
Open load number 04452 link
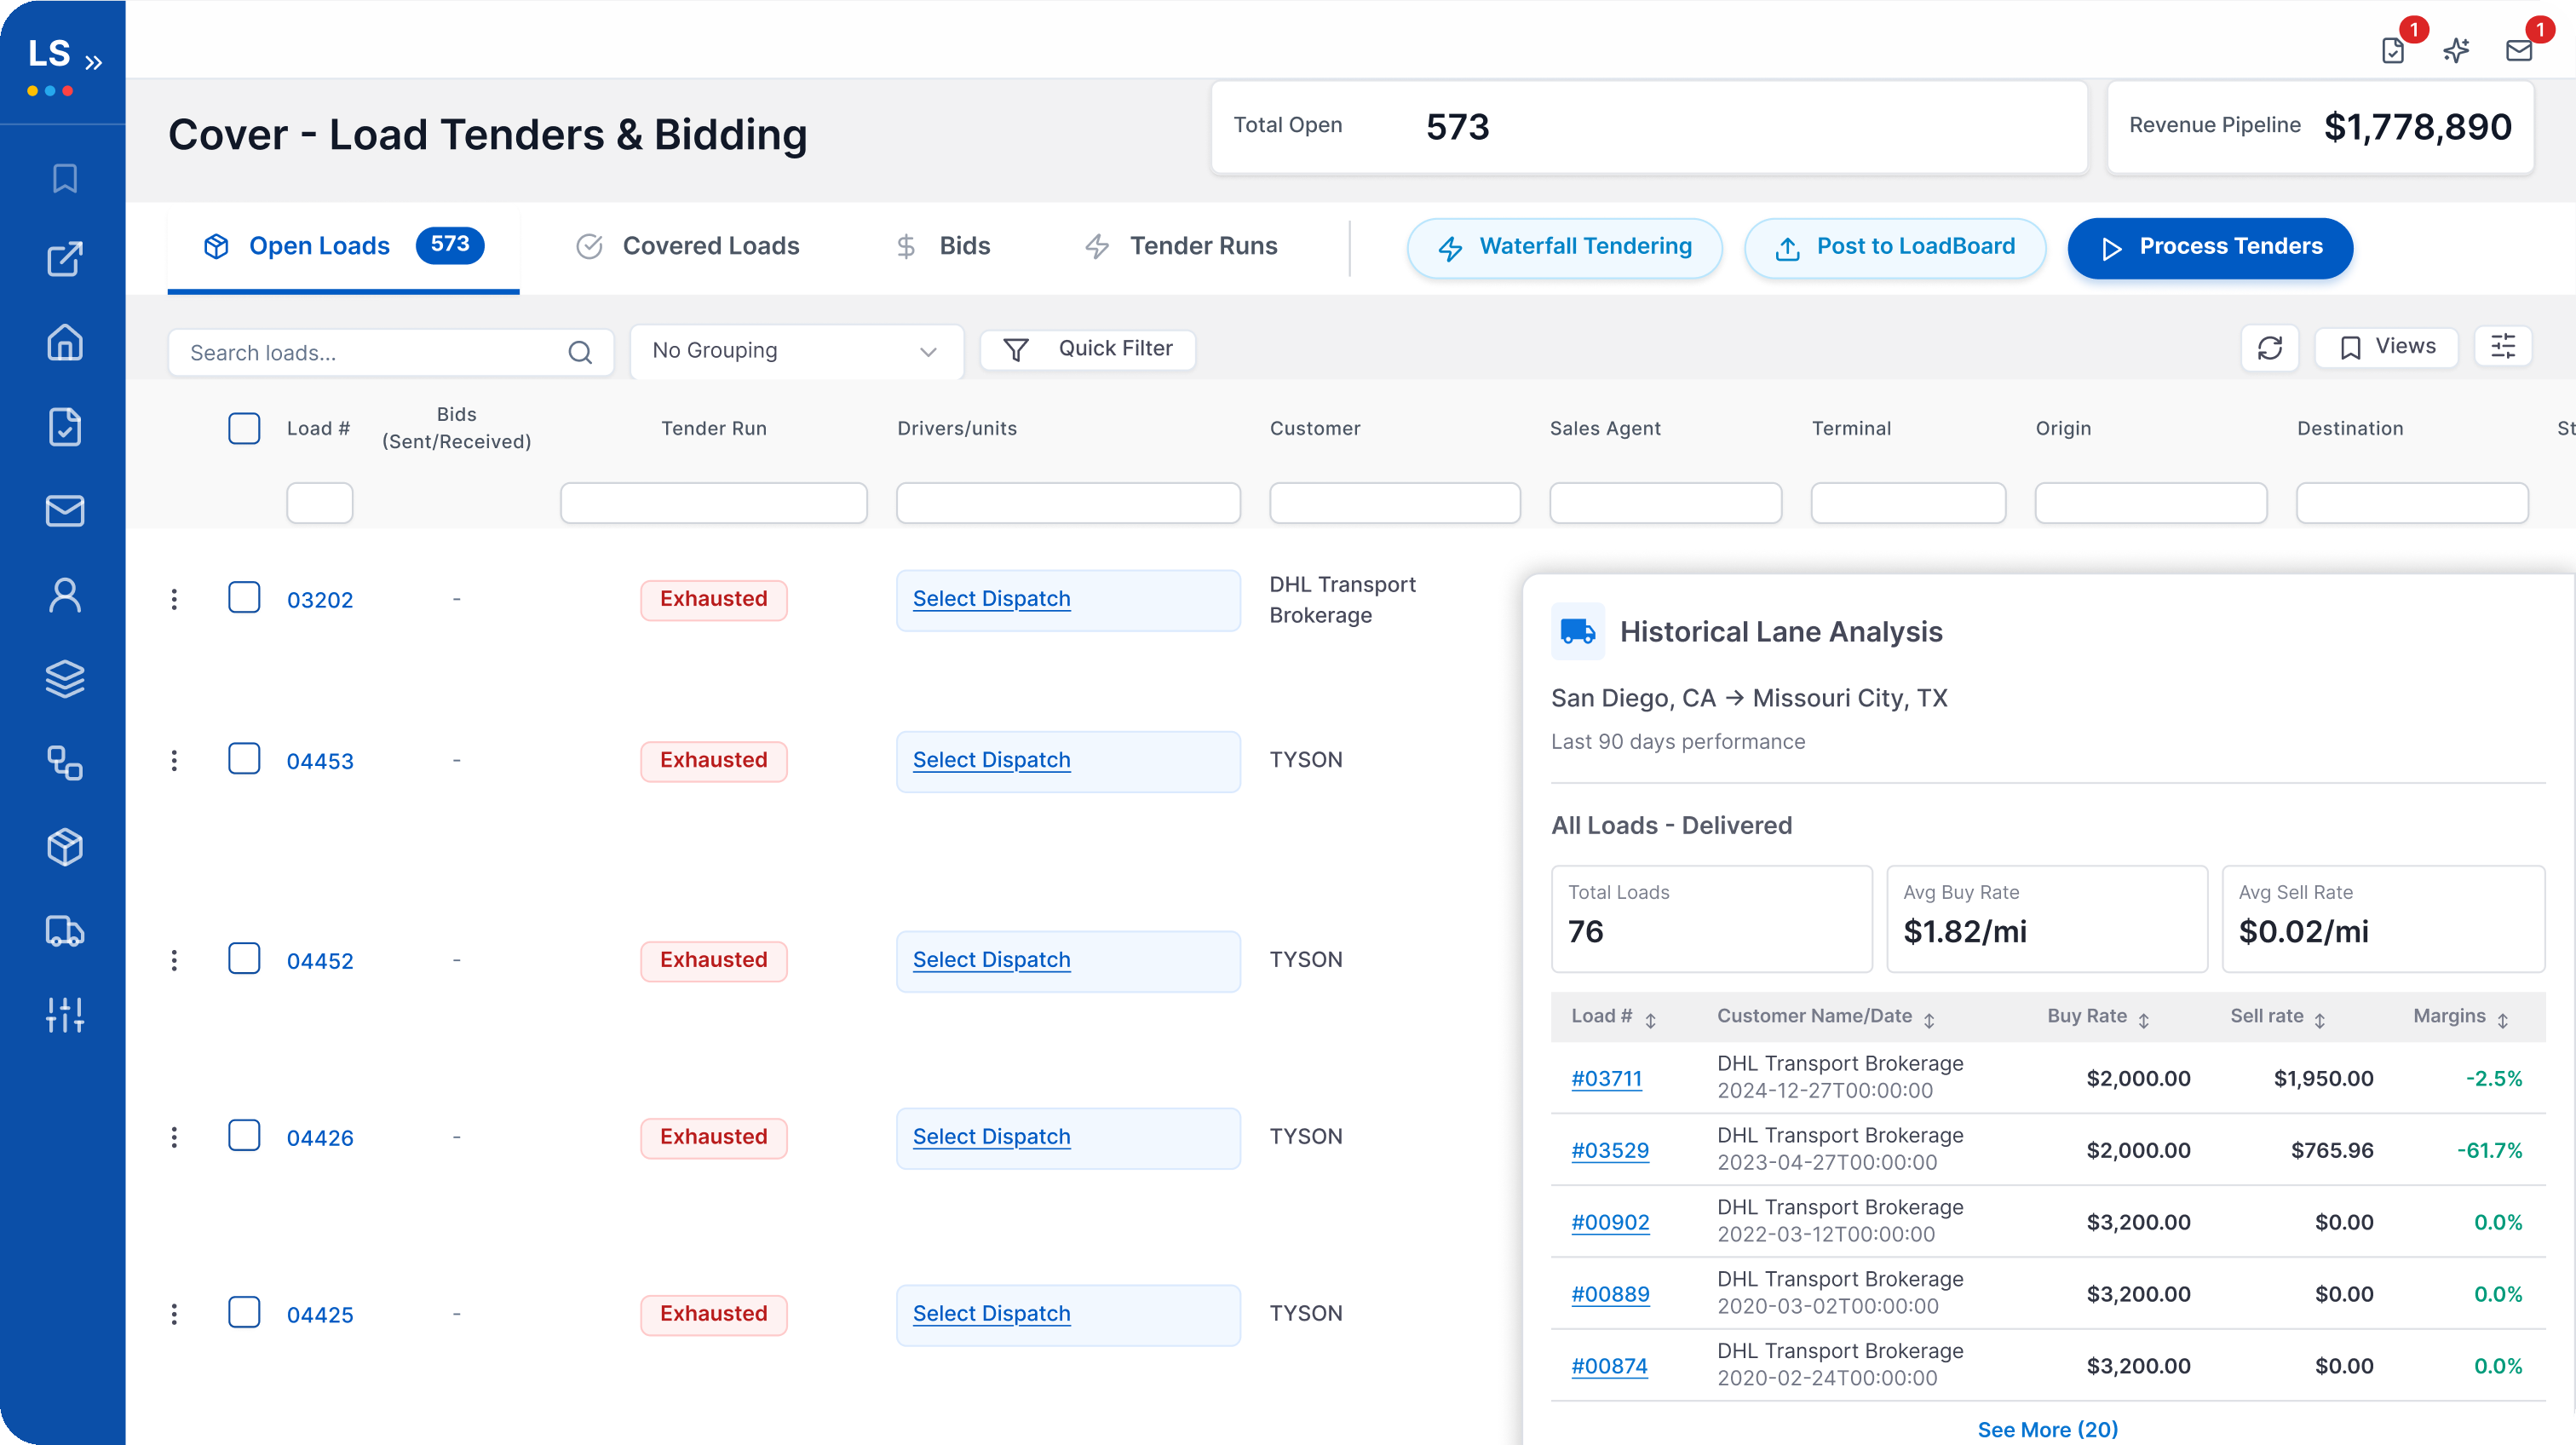pyautogui.click(x=320, y=961)
